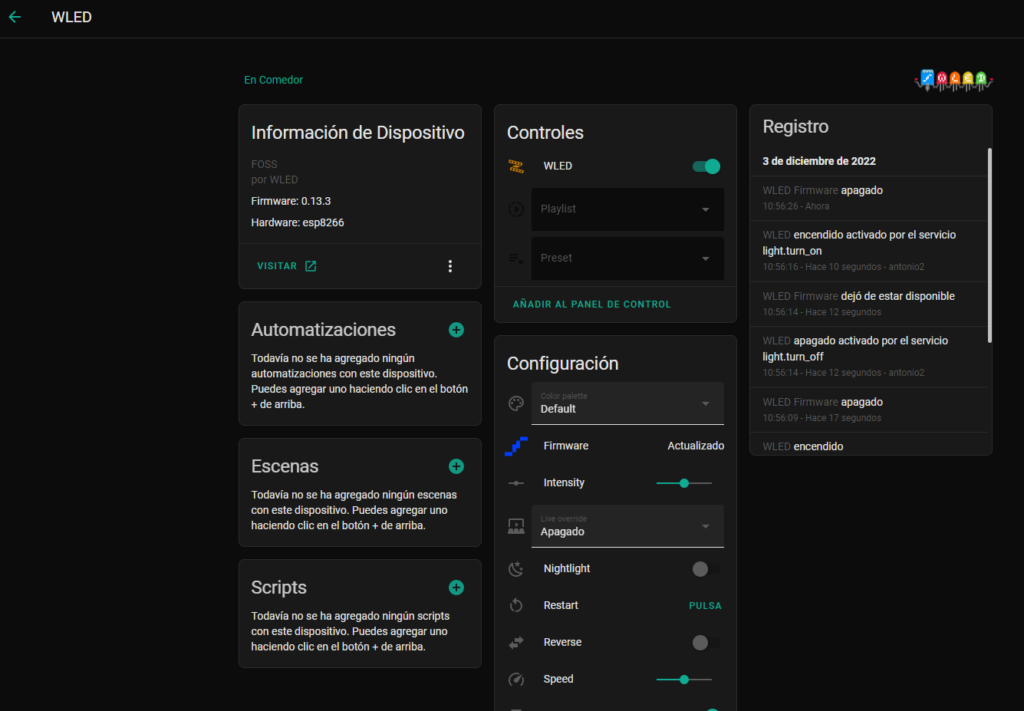Click the 'Firmware: 0.13.3' text
The height and width of the screenshot is (711, 1024).
coord(291,201)
